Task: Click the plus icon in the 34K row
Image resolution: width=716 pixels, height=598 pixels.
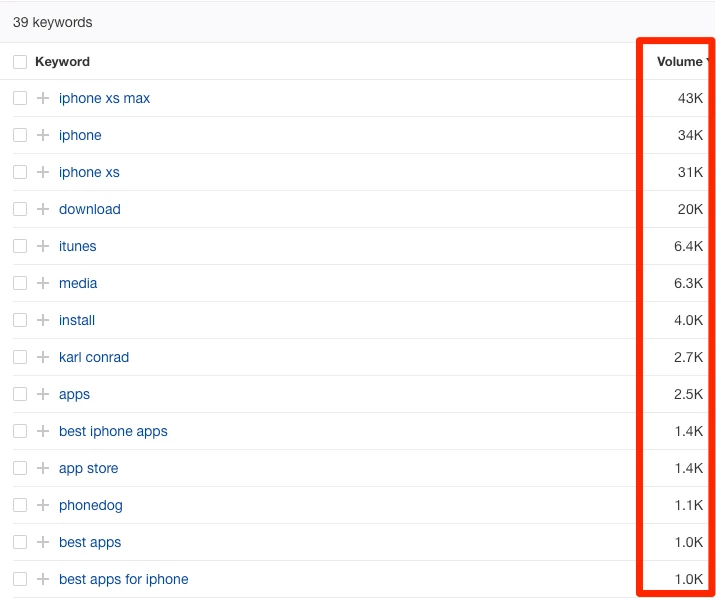Action: coord(43,135)
